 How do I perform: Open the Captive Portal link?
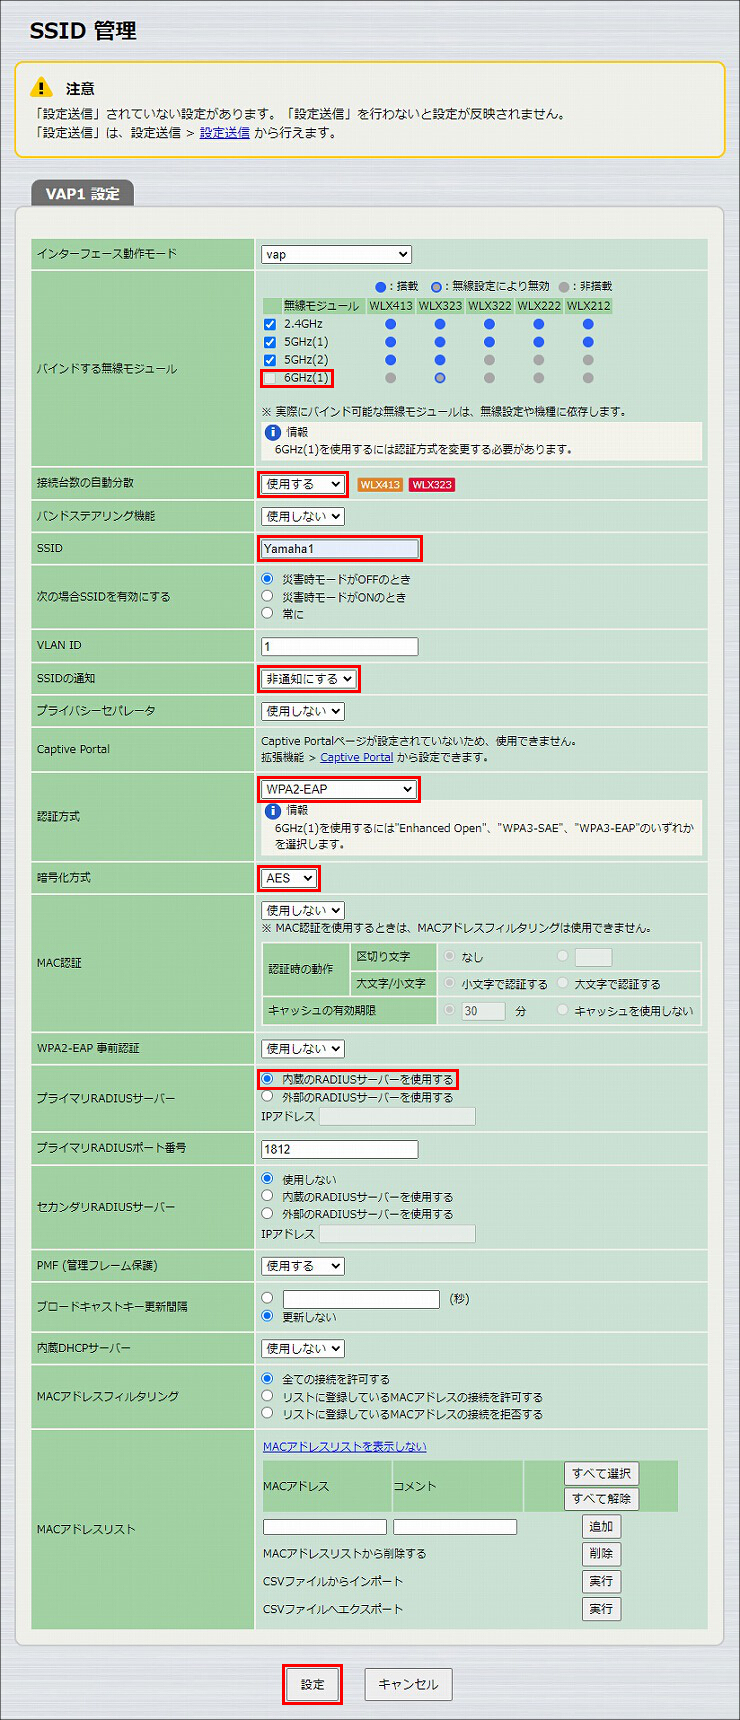(357, 758)
